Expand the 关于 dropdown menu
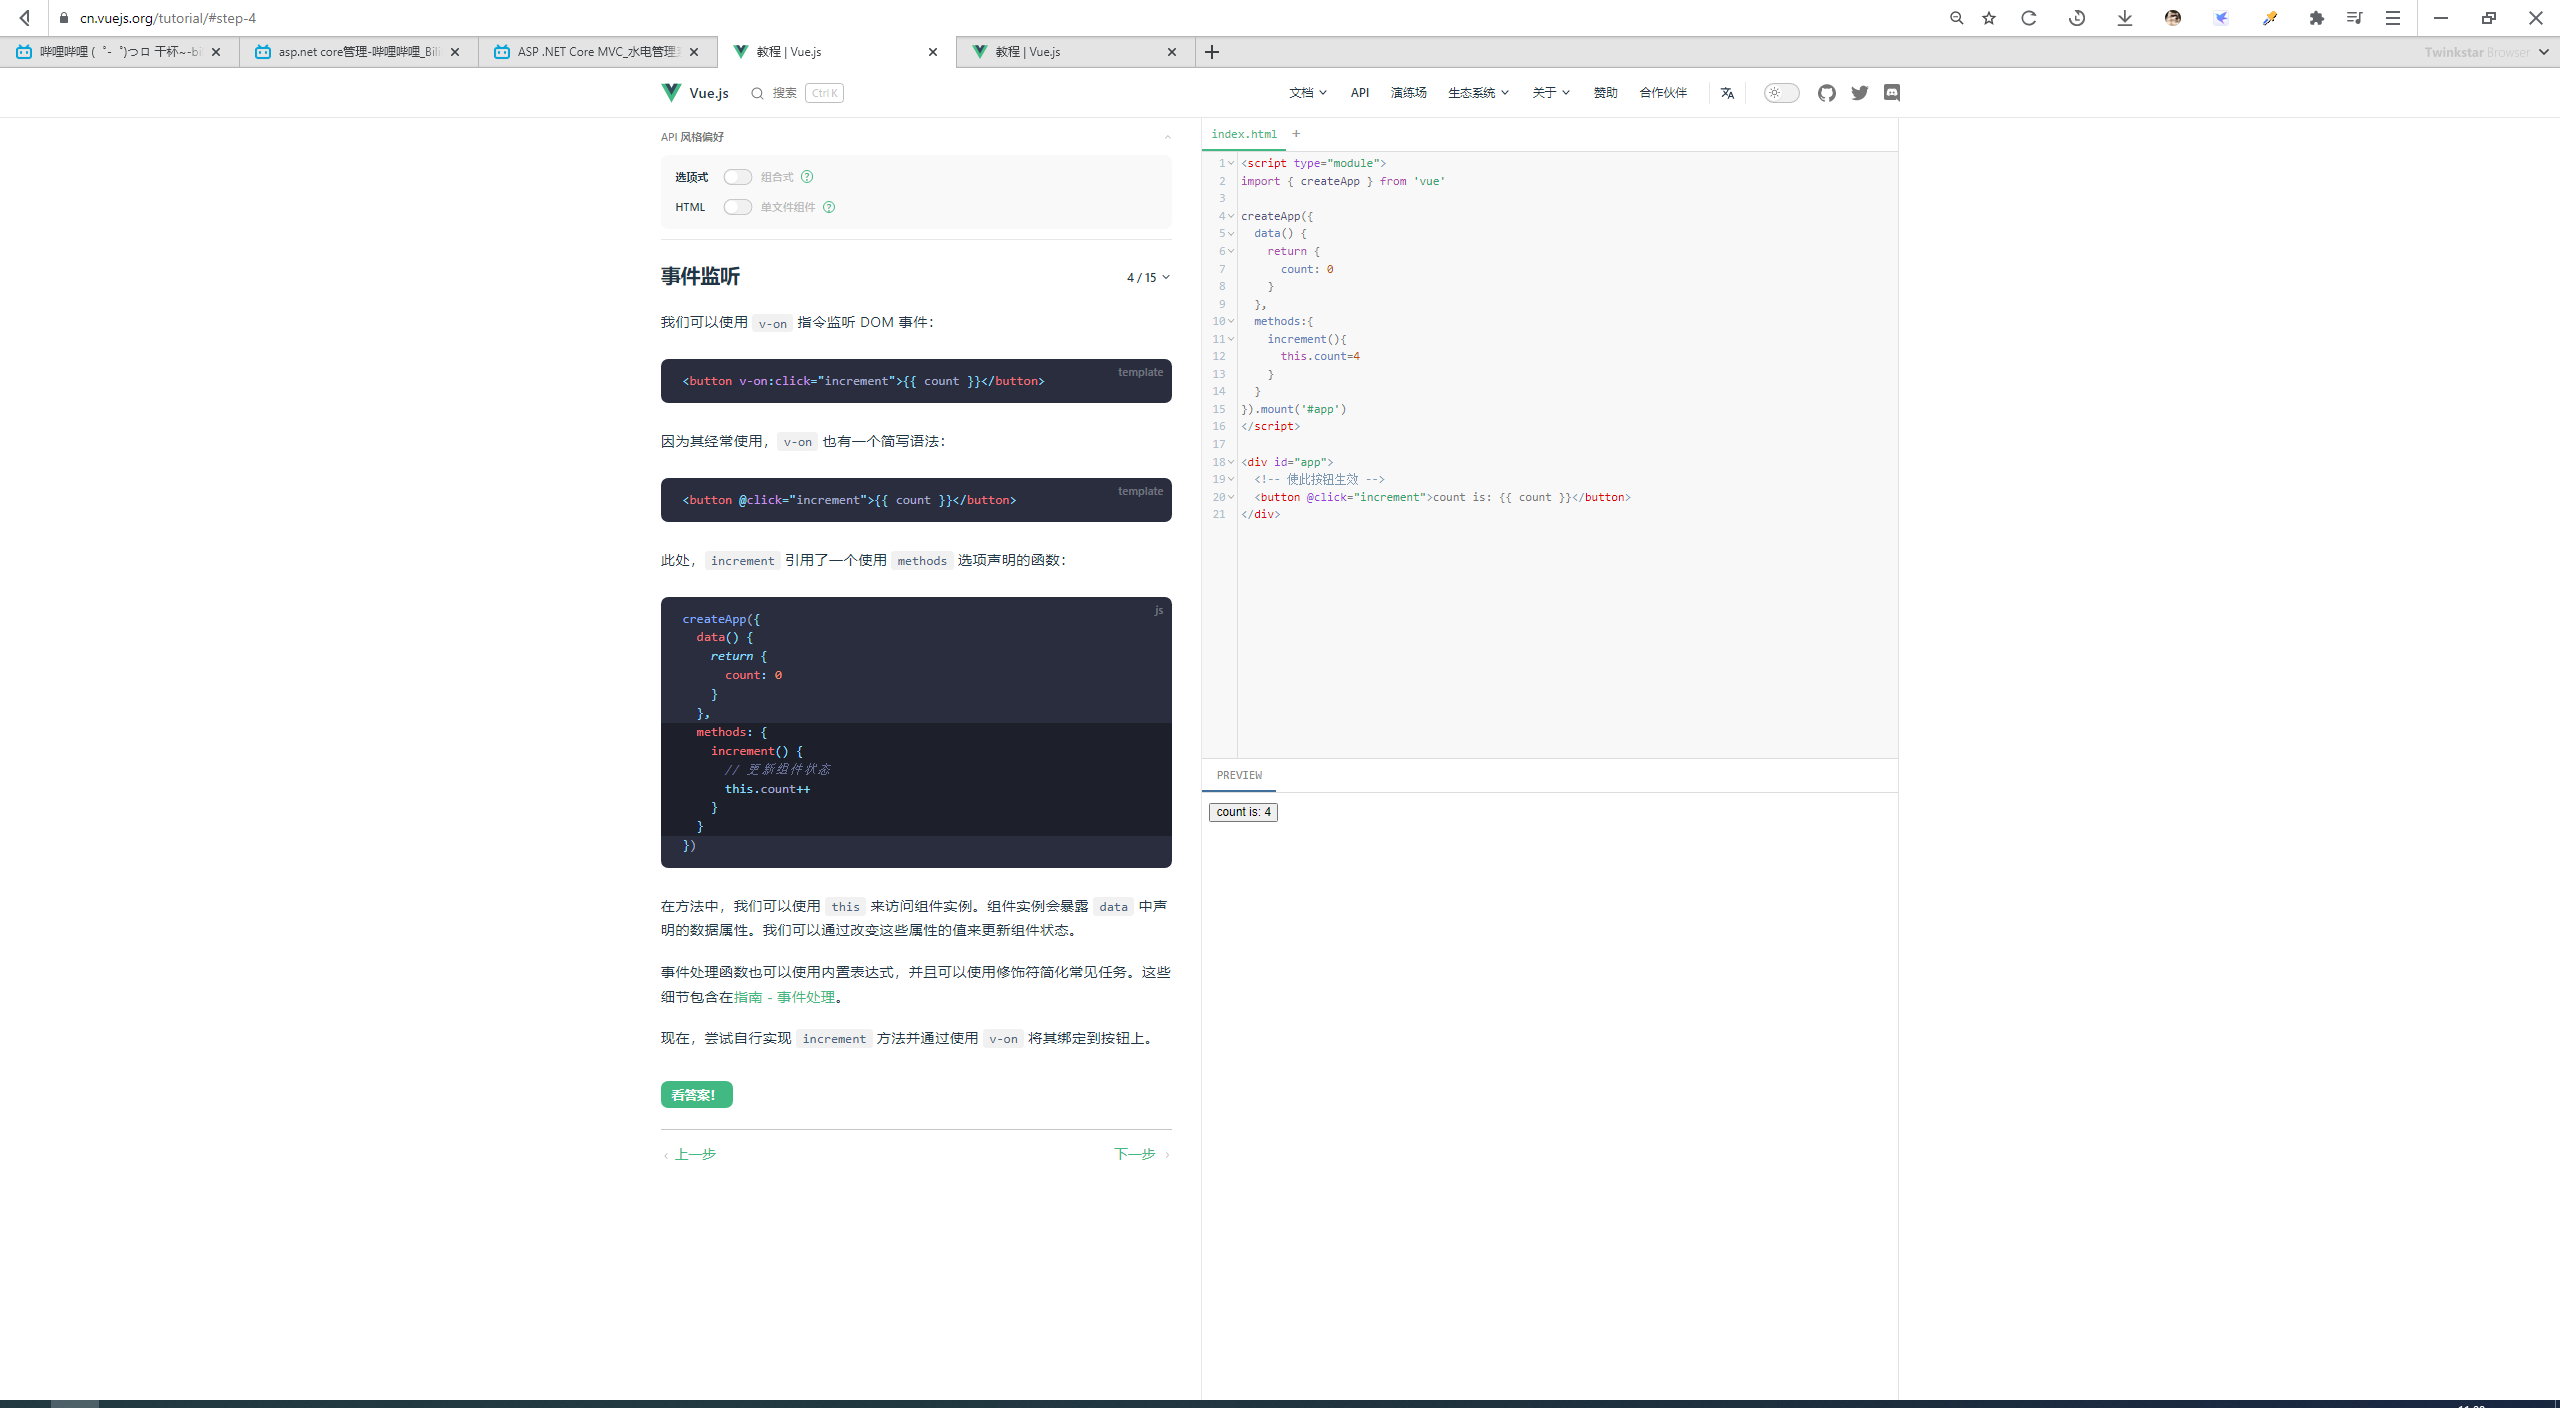Screen dimensions: 2560x1408 1551,93
